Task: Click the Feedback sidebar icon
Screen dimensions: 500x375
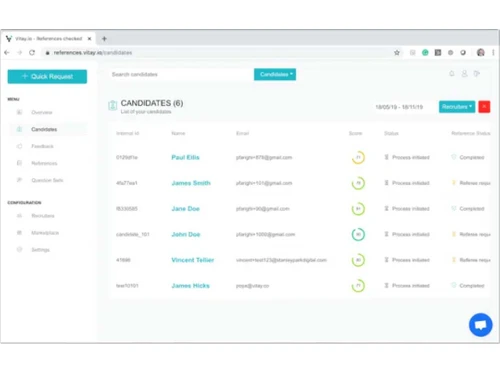Action: pyautogui.click(x=19, y=146)
